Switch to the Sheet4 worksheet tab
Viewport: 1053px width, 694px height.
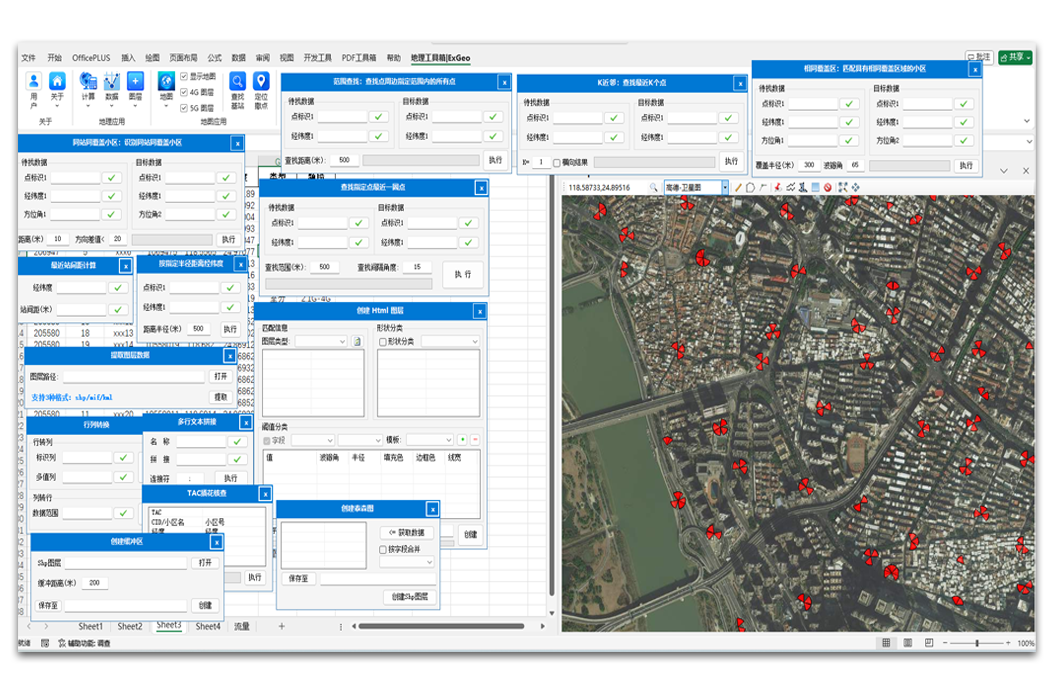click(x=208, y=627)
